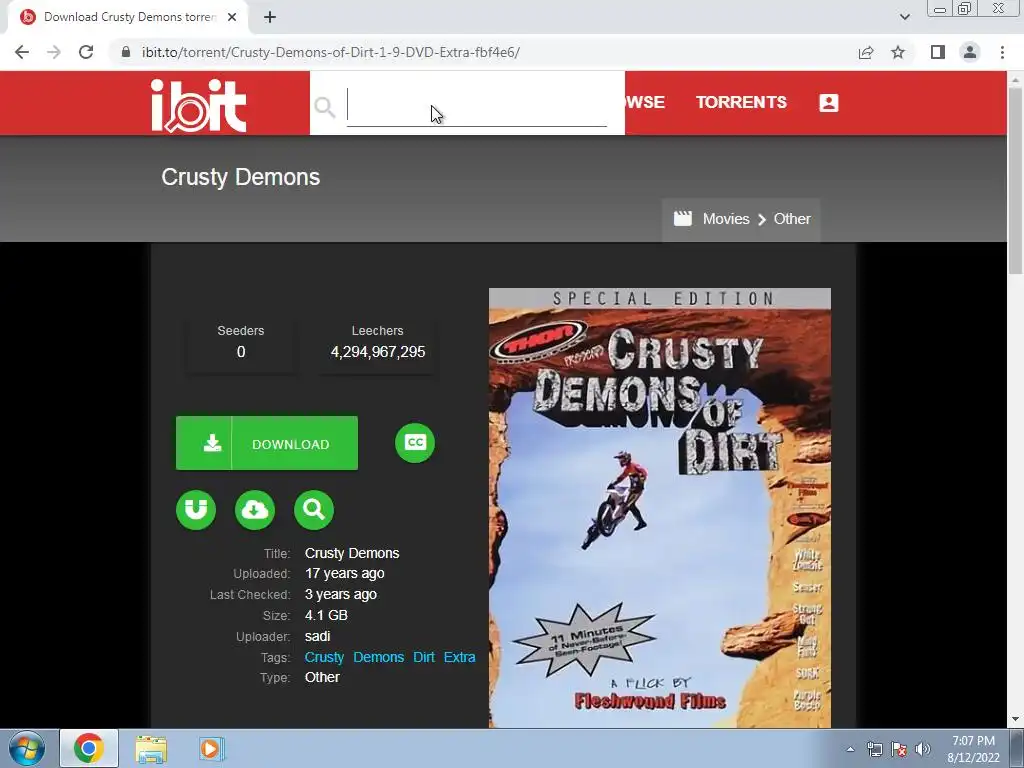Click the Seeders count box

[x=241, y=342]
